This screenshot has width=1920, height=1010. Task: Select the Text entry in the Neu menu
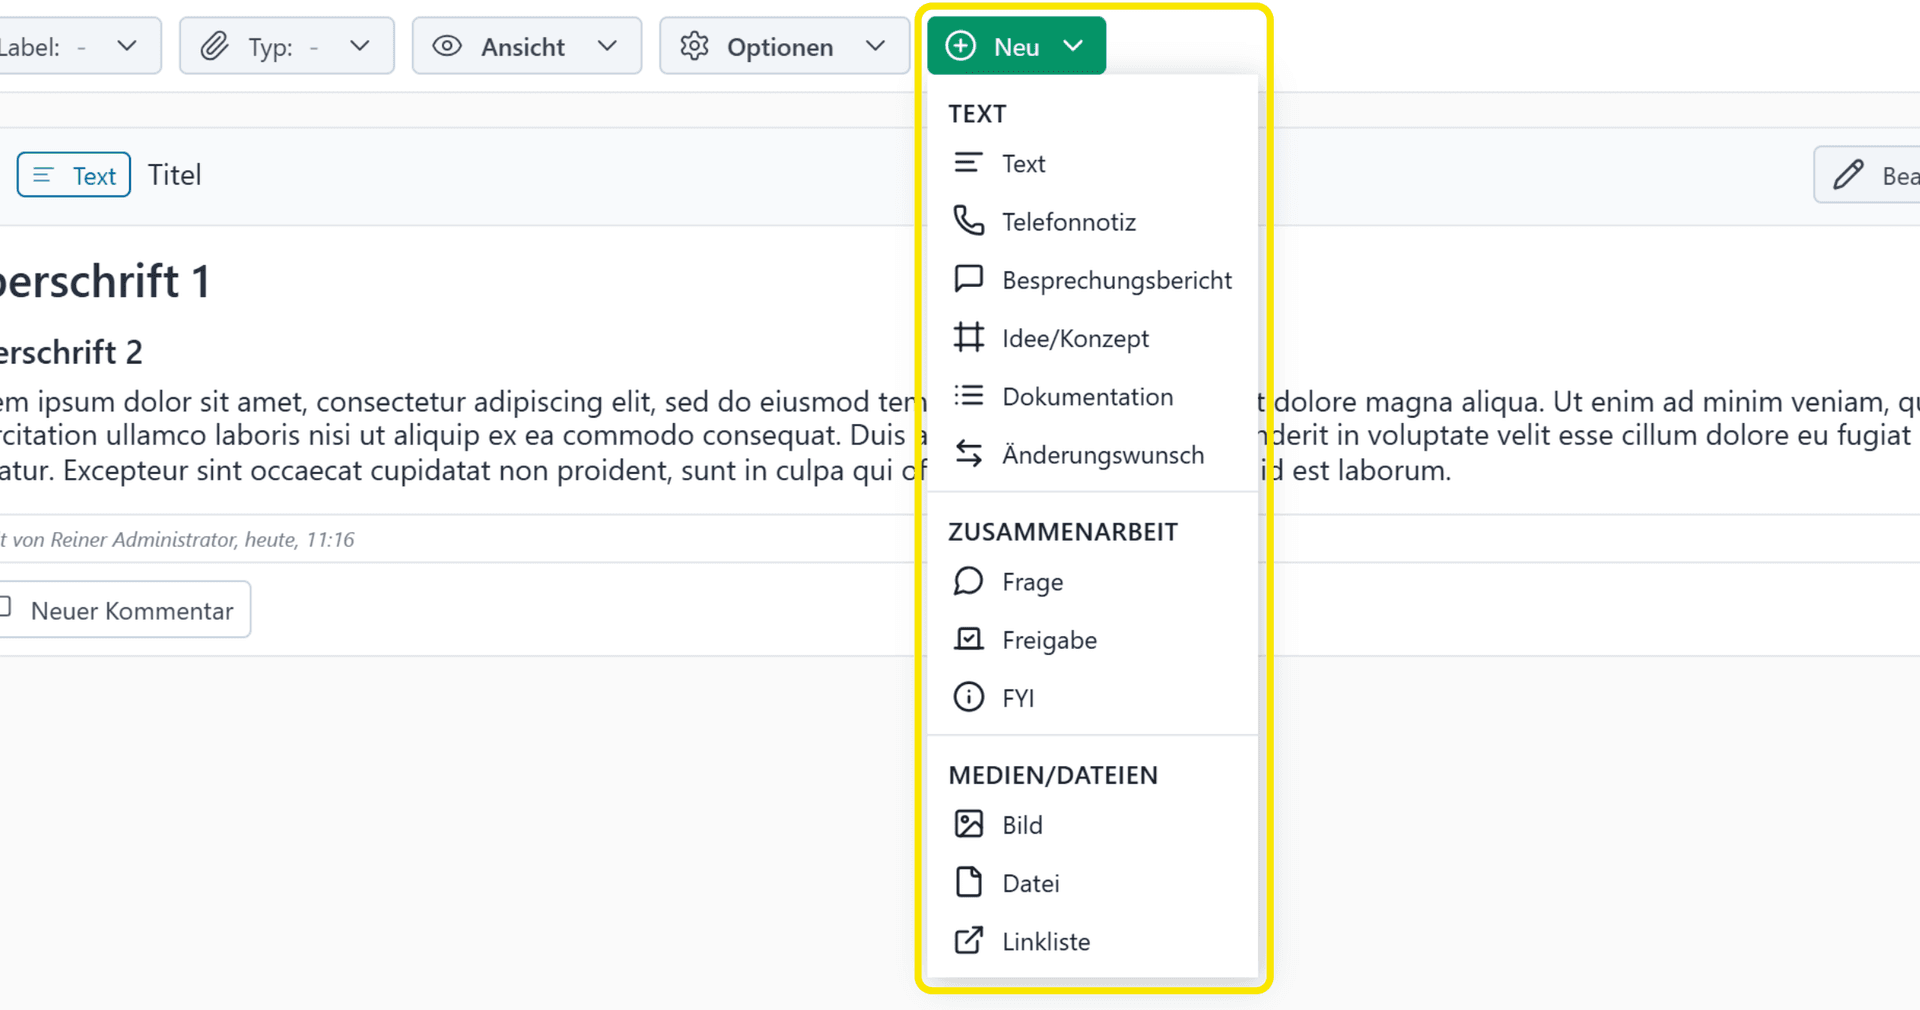[1023, 164]
